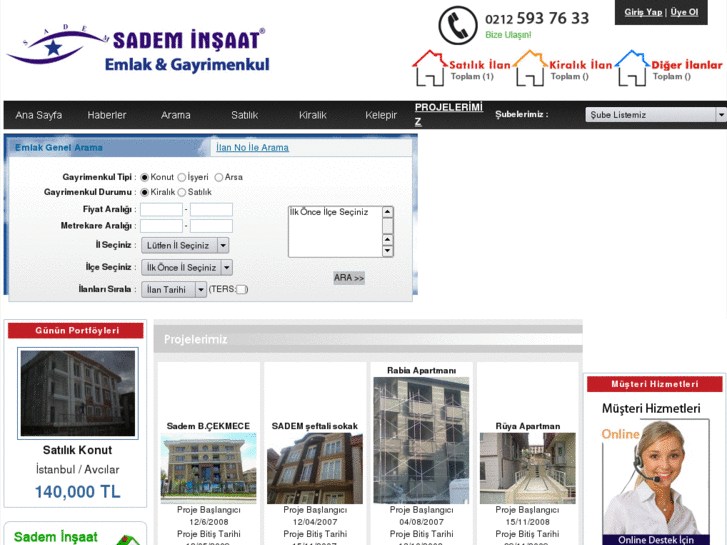Click the minimum Fiyat Aralığı field

[x=161, y=210]
